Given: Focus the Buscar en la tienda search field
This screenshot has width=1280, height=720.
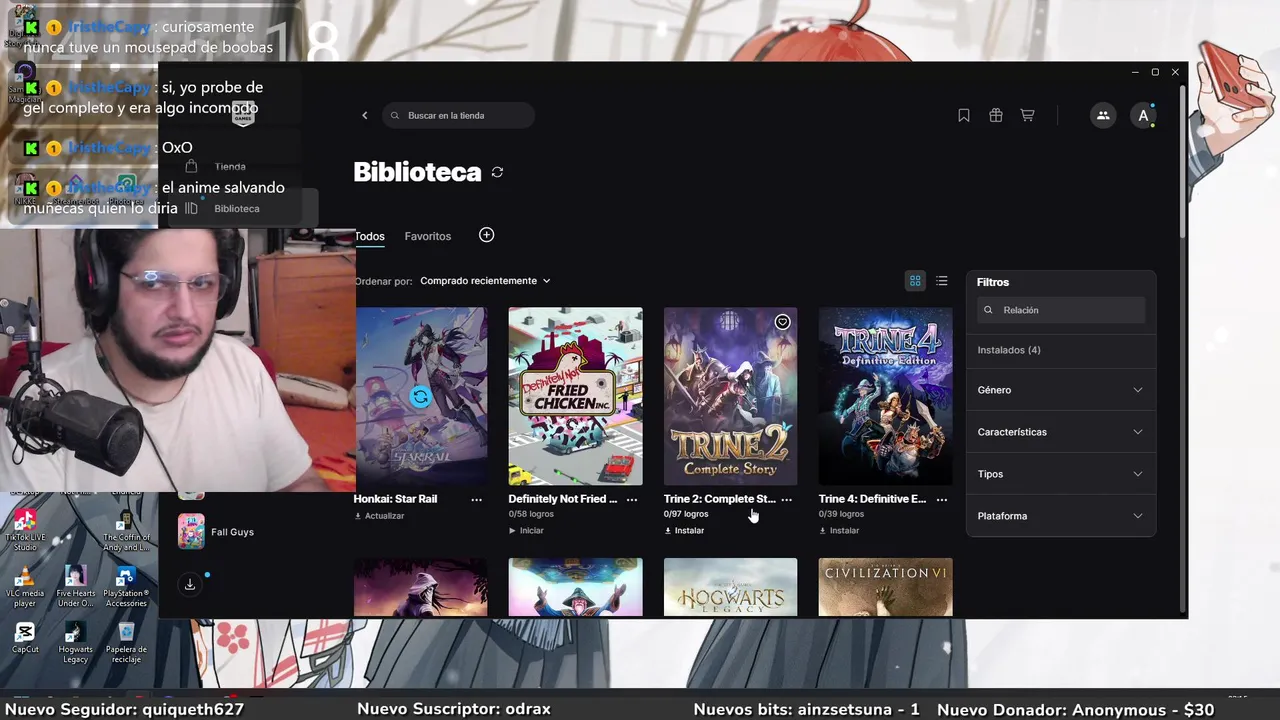Looking at the screenshot, I should (x=458, y=115).
